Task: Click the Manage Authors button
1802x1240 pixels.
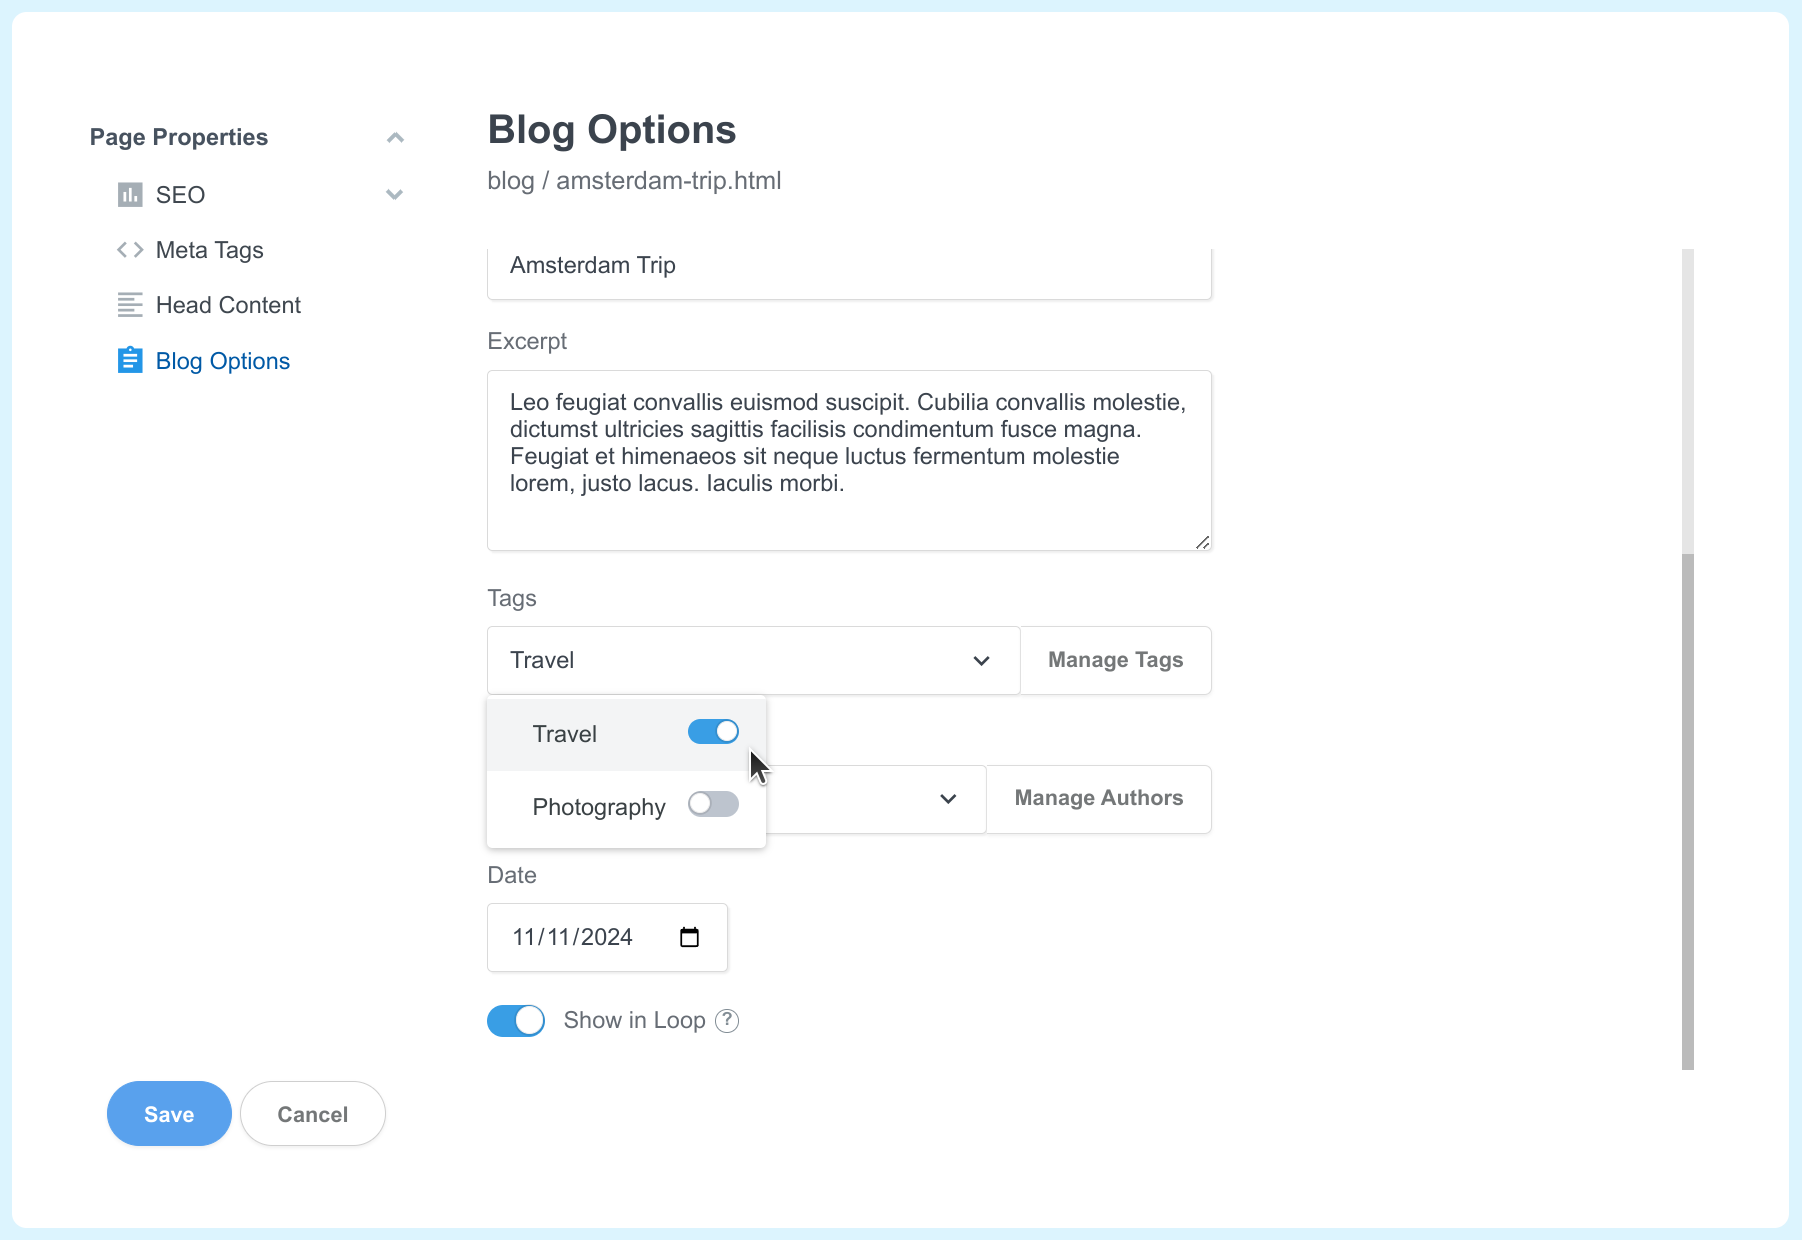Action: point(1098,798)
